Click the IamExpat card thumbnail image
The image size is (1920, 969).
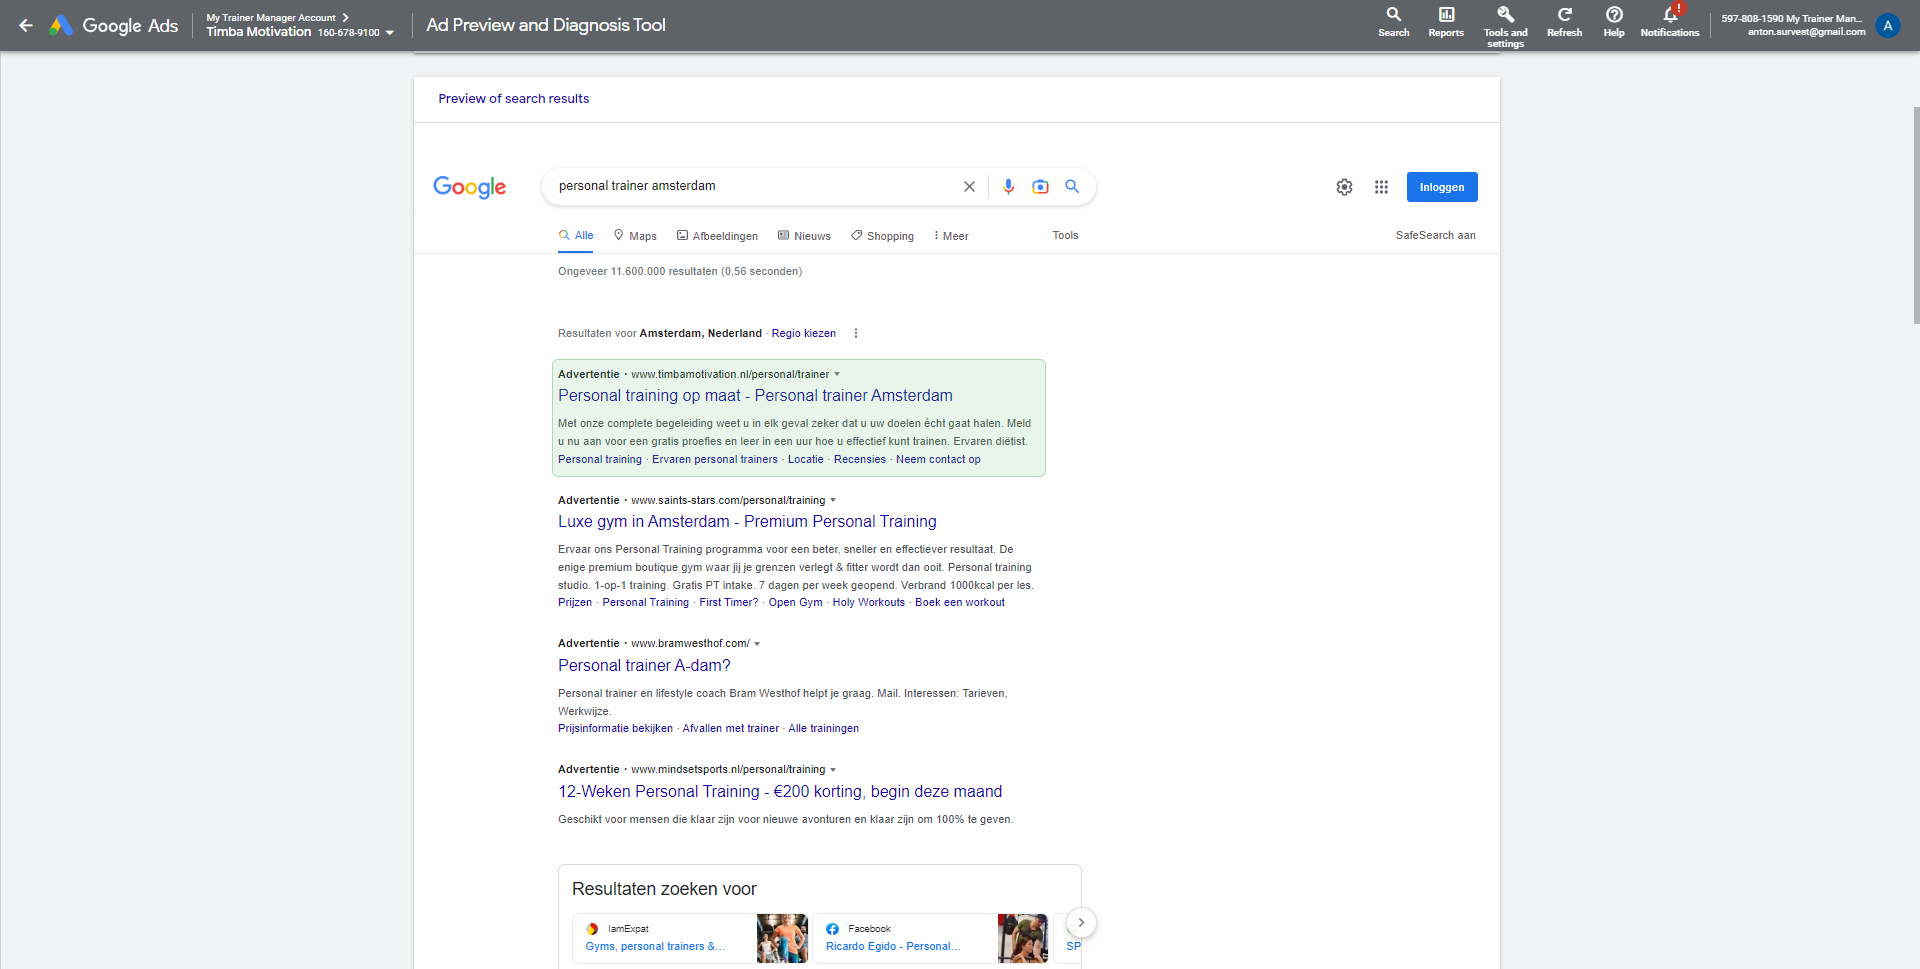coord(782,938)
